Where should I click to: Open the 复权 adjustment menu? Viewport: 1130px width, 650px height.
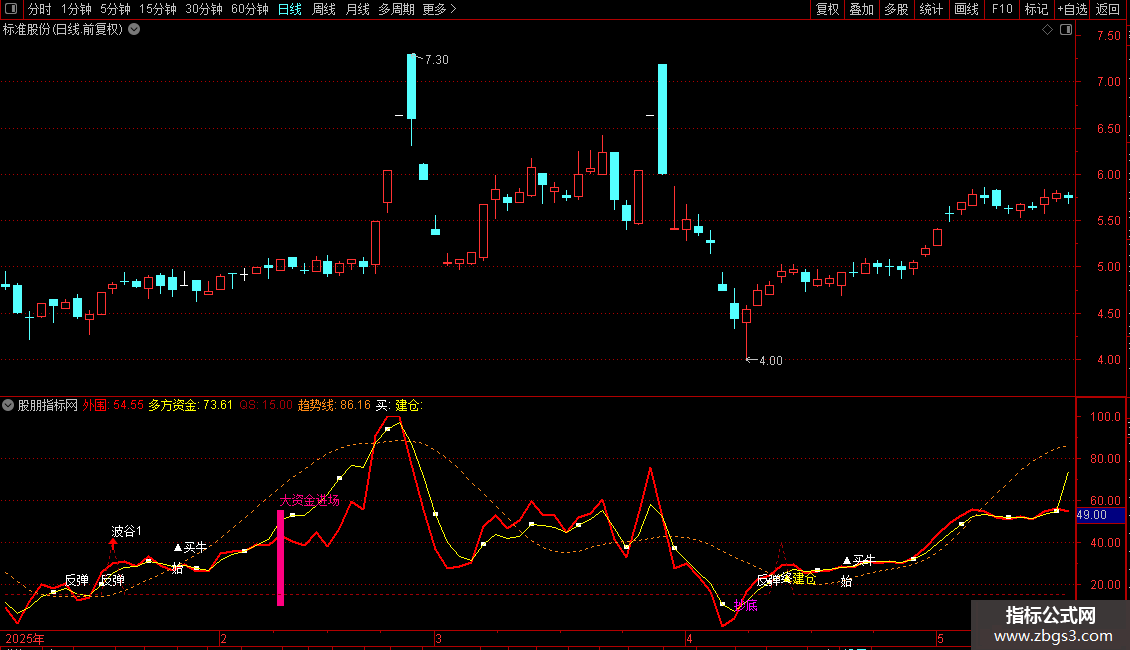pos(827,9)
